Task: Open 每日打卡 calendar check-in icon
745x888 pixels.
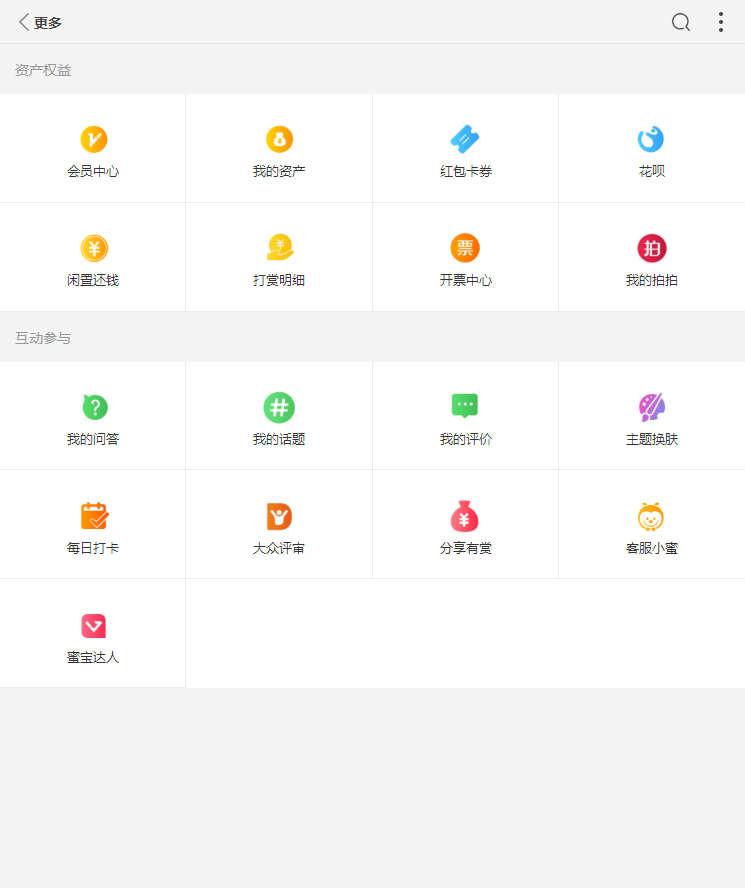Action: pyautogui.click(x=93, y=516)
